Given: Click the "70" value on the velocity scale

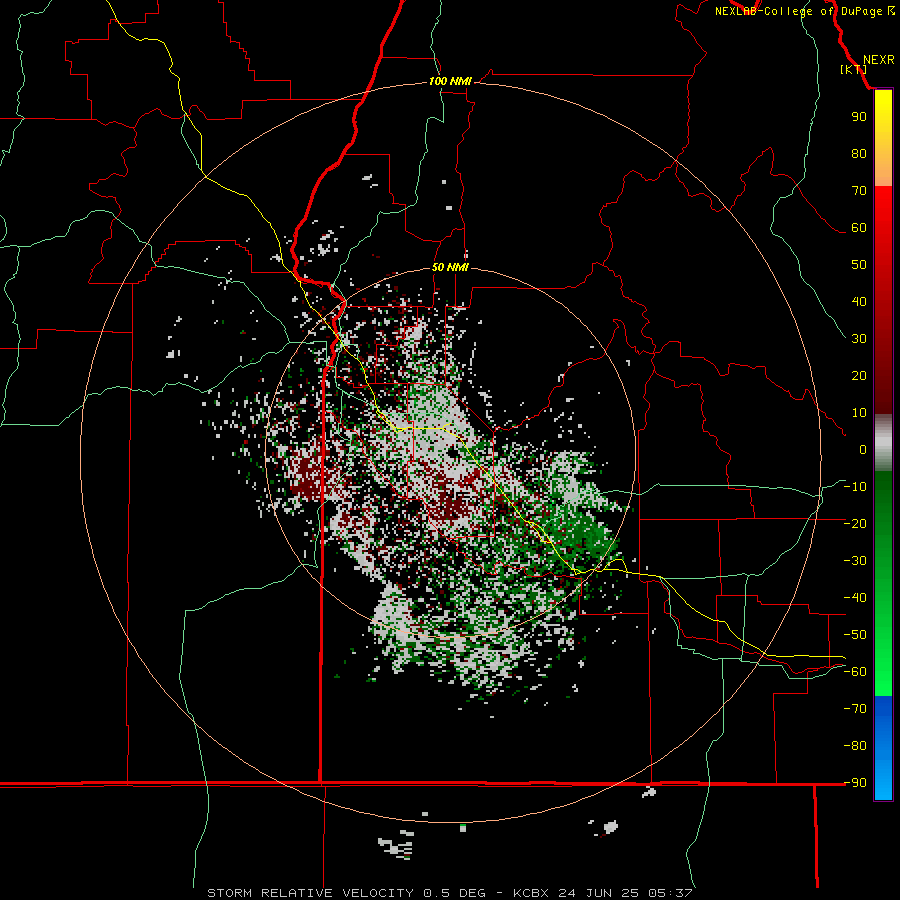Looking at the screenshot, I should coord(859,191).
